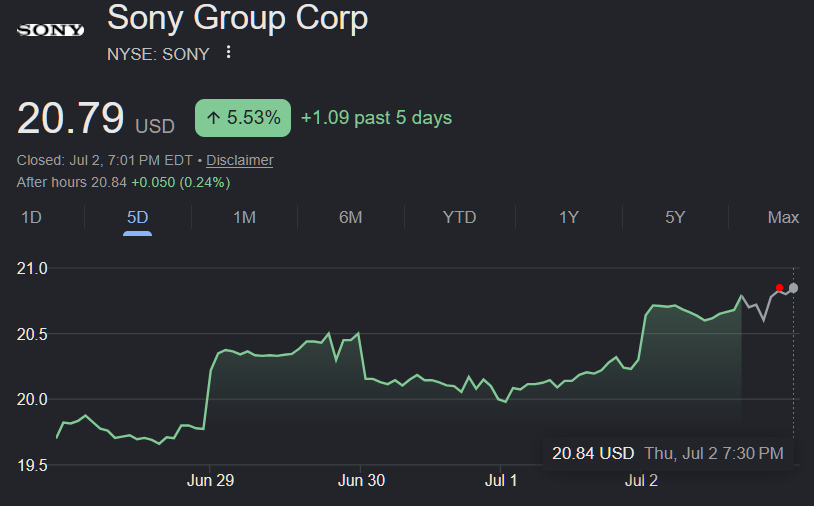Switch chart to 1D range

tap(31, 217)
